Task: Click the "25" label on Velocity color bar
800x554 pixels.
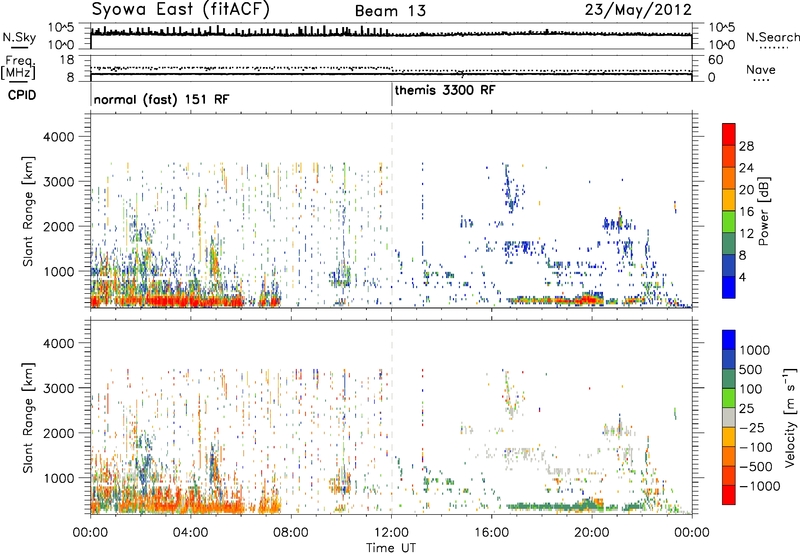Action: click(x=746, y=409)
